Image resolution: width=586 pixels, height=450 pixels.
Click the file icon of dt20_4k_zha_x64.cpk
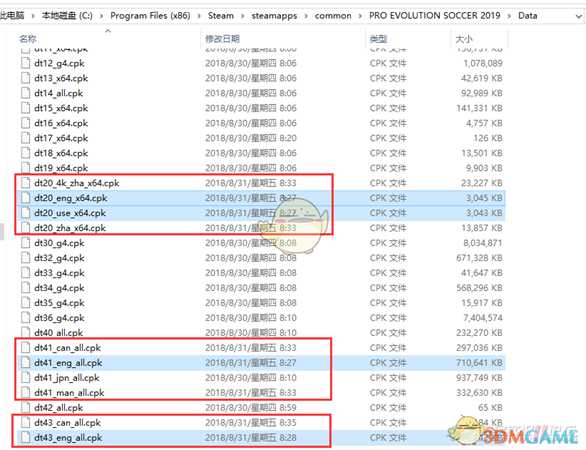click(x=25, y=183)
